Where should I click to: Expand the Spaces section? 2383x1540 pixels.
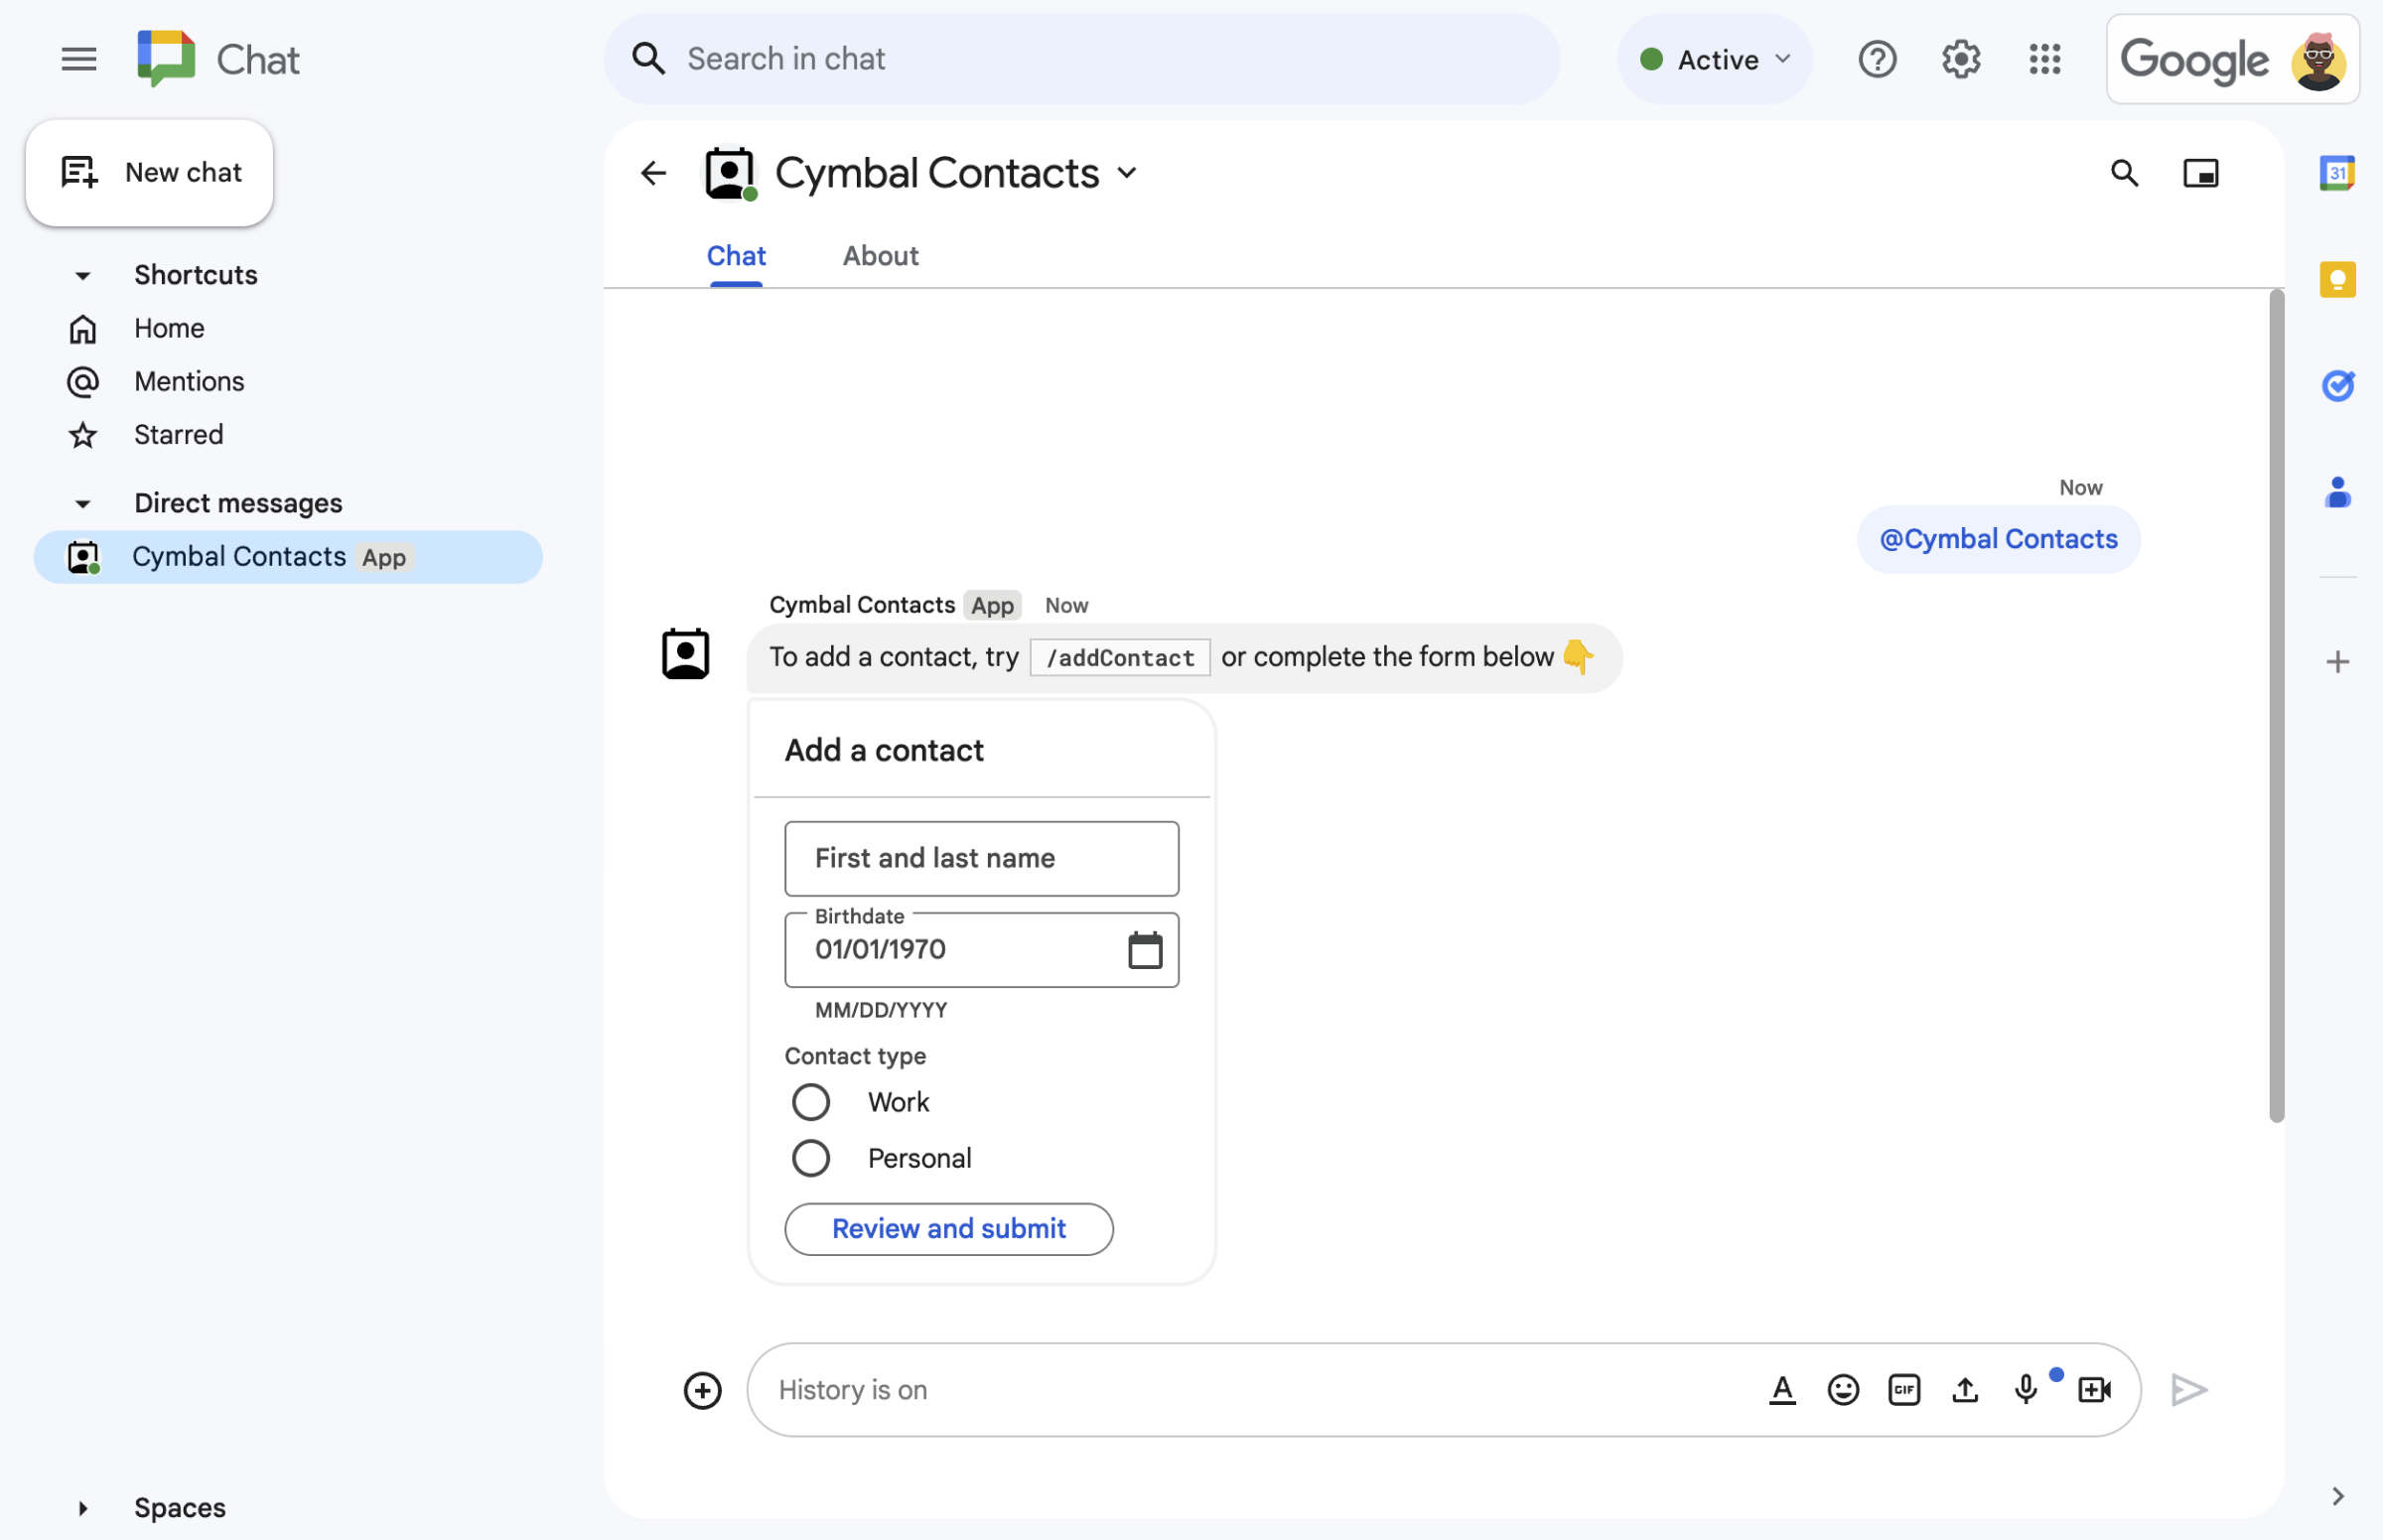[81, 1505]
